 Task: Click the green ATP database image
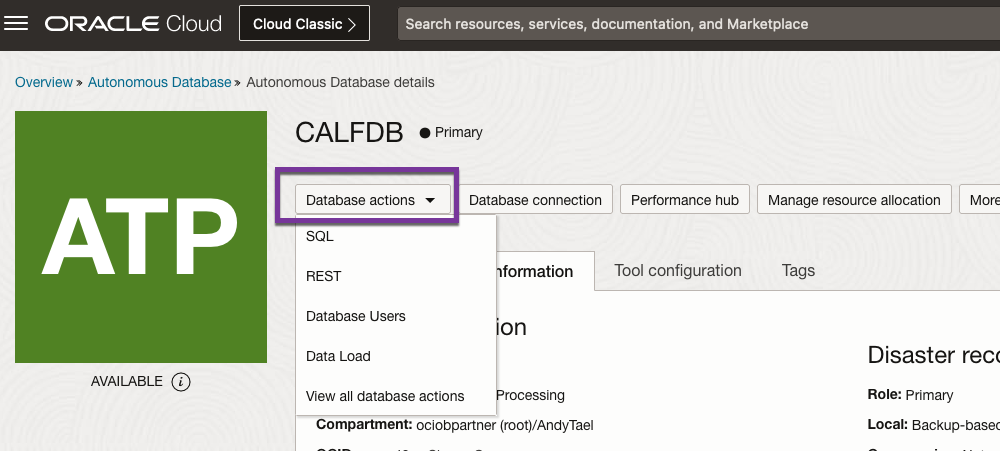[x=141, y=237]
